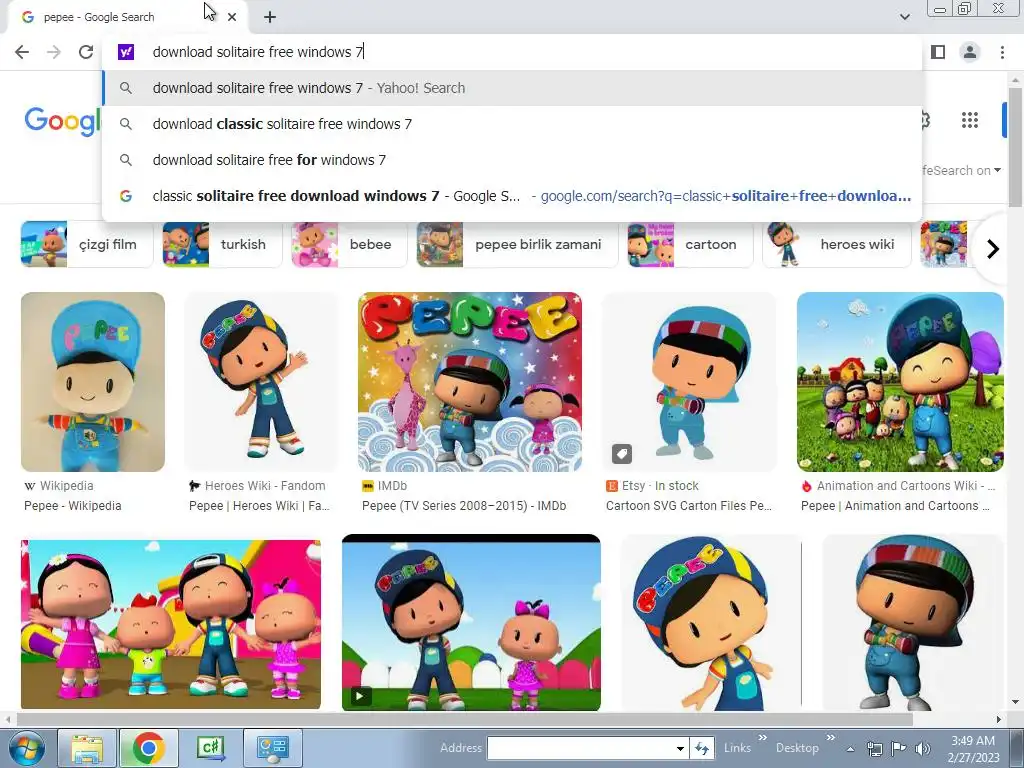Viewport: 1024px width, 768px height.
Task: Open the 'classic solitaire free download windows 7' Google suggestion
Action: click(x=512, y=196)
